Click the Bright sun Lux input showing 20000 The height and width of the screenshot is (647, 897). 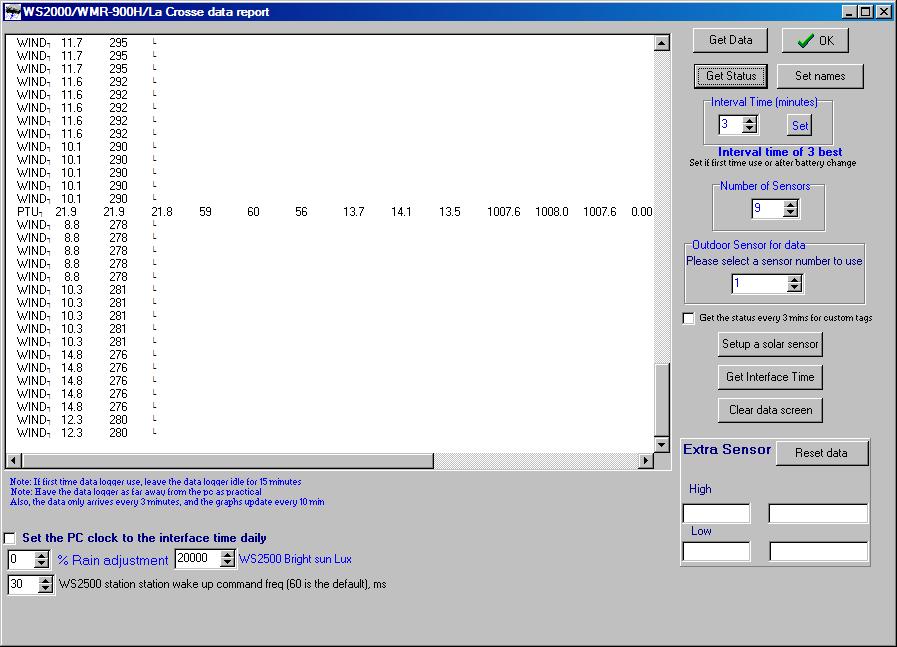coord(197,558)
